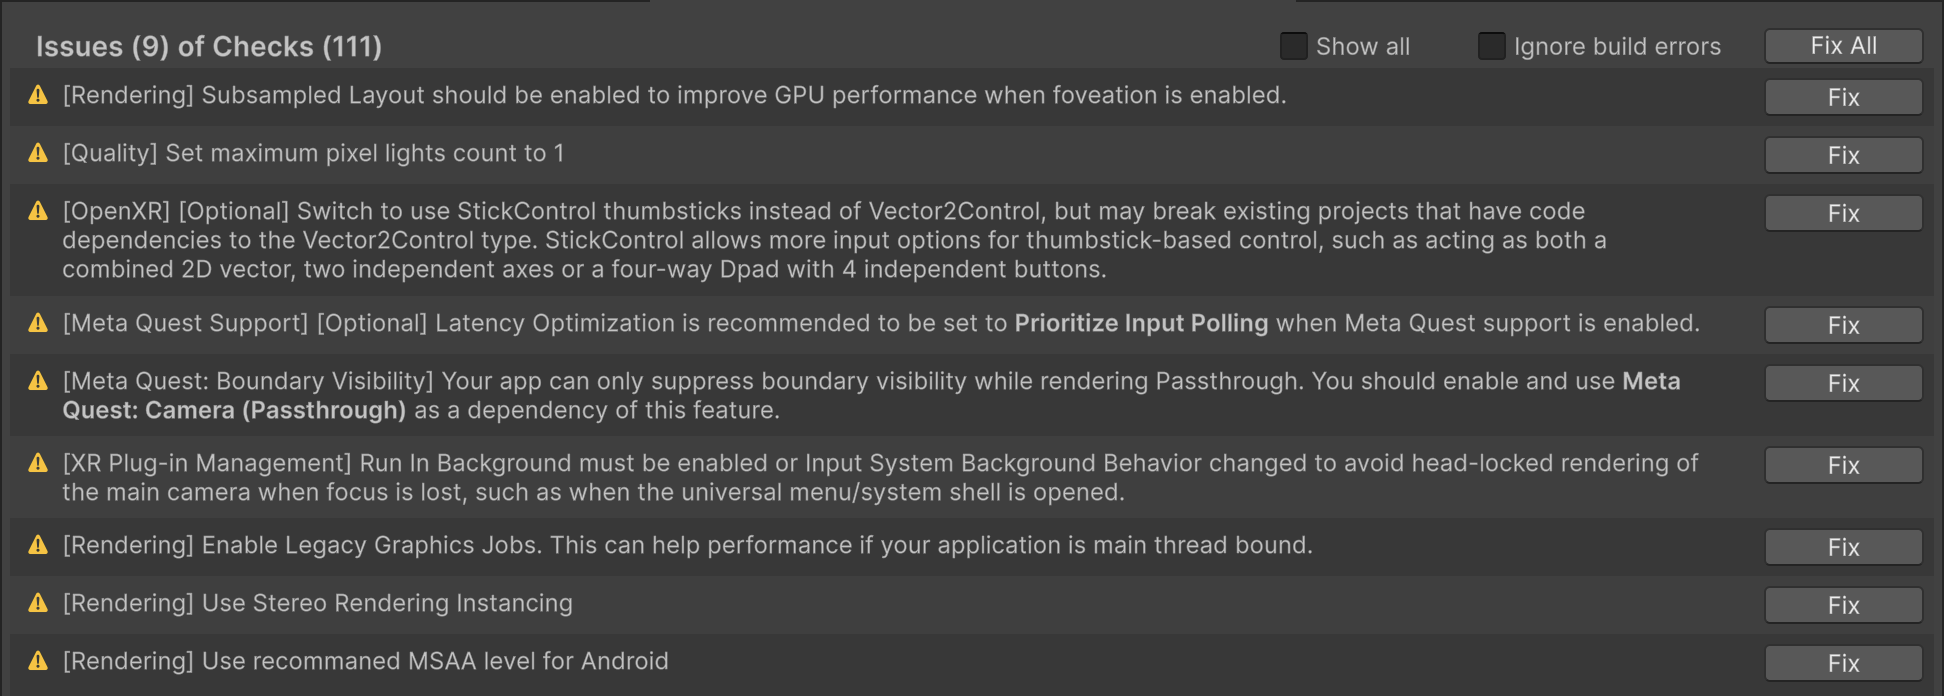Toggle the Ignore build errors checkbox
This screenshot has width=1944, height=696.
pos(1491,46)
